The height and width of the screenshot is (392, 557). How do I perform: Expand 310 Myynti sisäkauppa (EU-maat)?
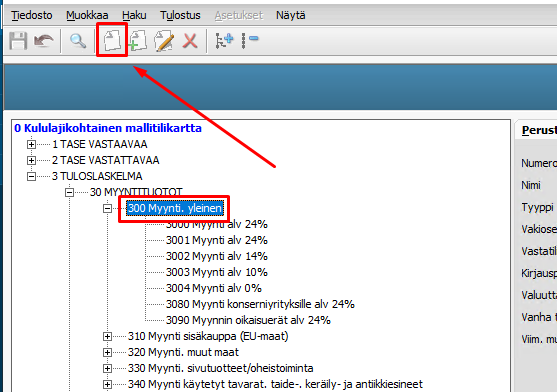coord(107,336)
